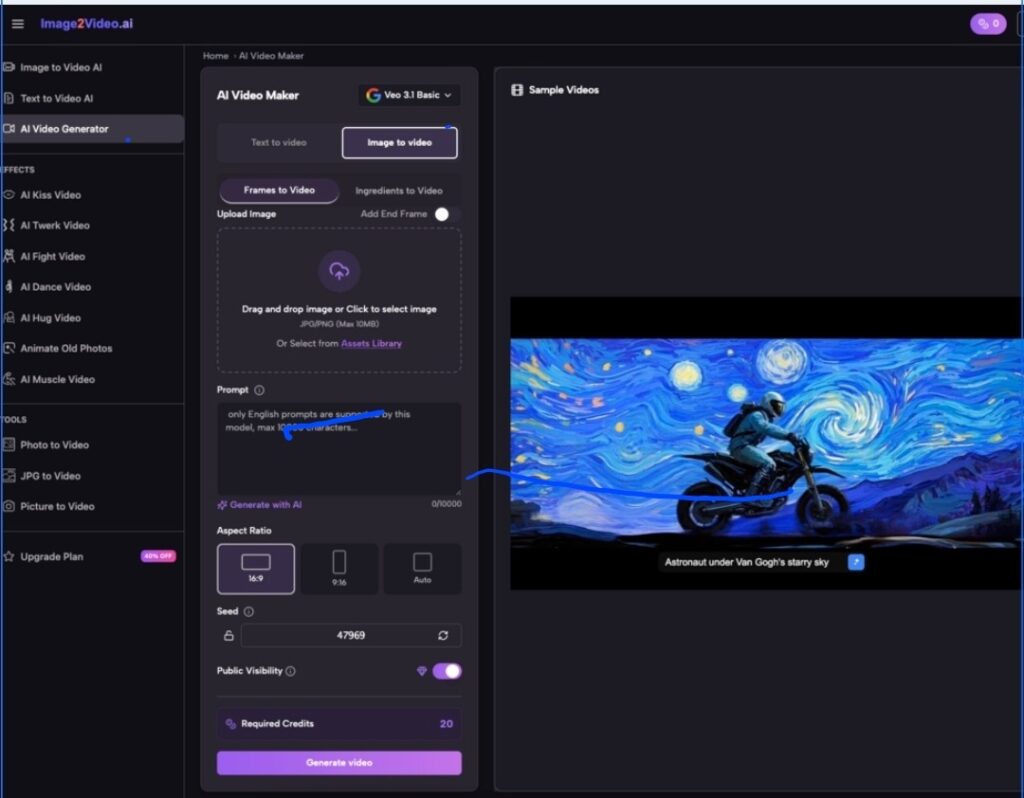This screenshot has width=1024, height=798.
Task: Switch to the Ingredients to Video tab
Action: [x=399, y=191]
